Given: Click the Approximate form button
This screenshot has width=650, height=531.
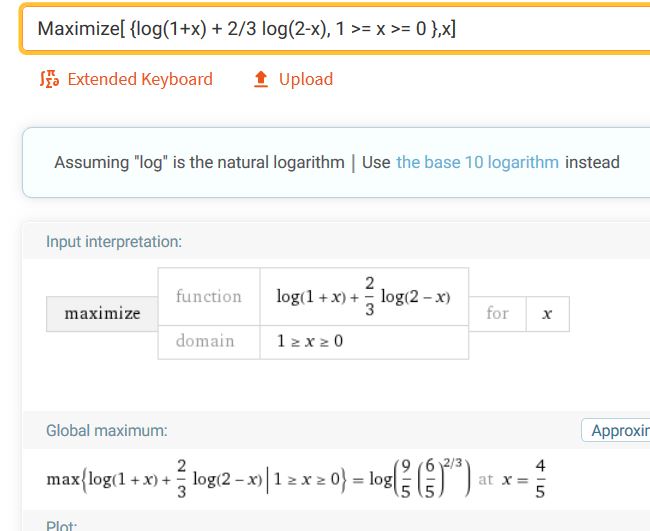Looking at the screenshot, I should coord(616,430).
